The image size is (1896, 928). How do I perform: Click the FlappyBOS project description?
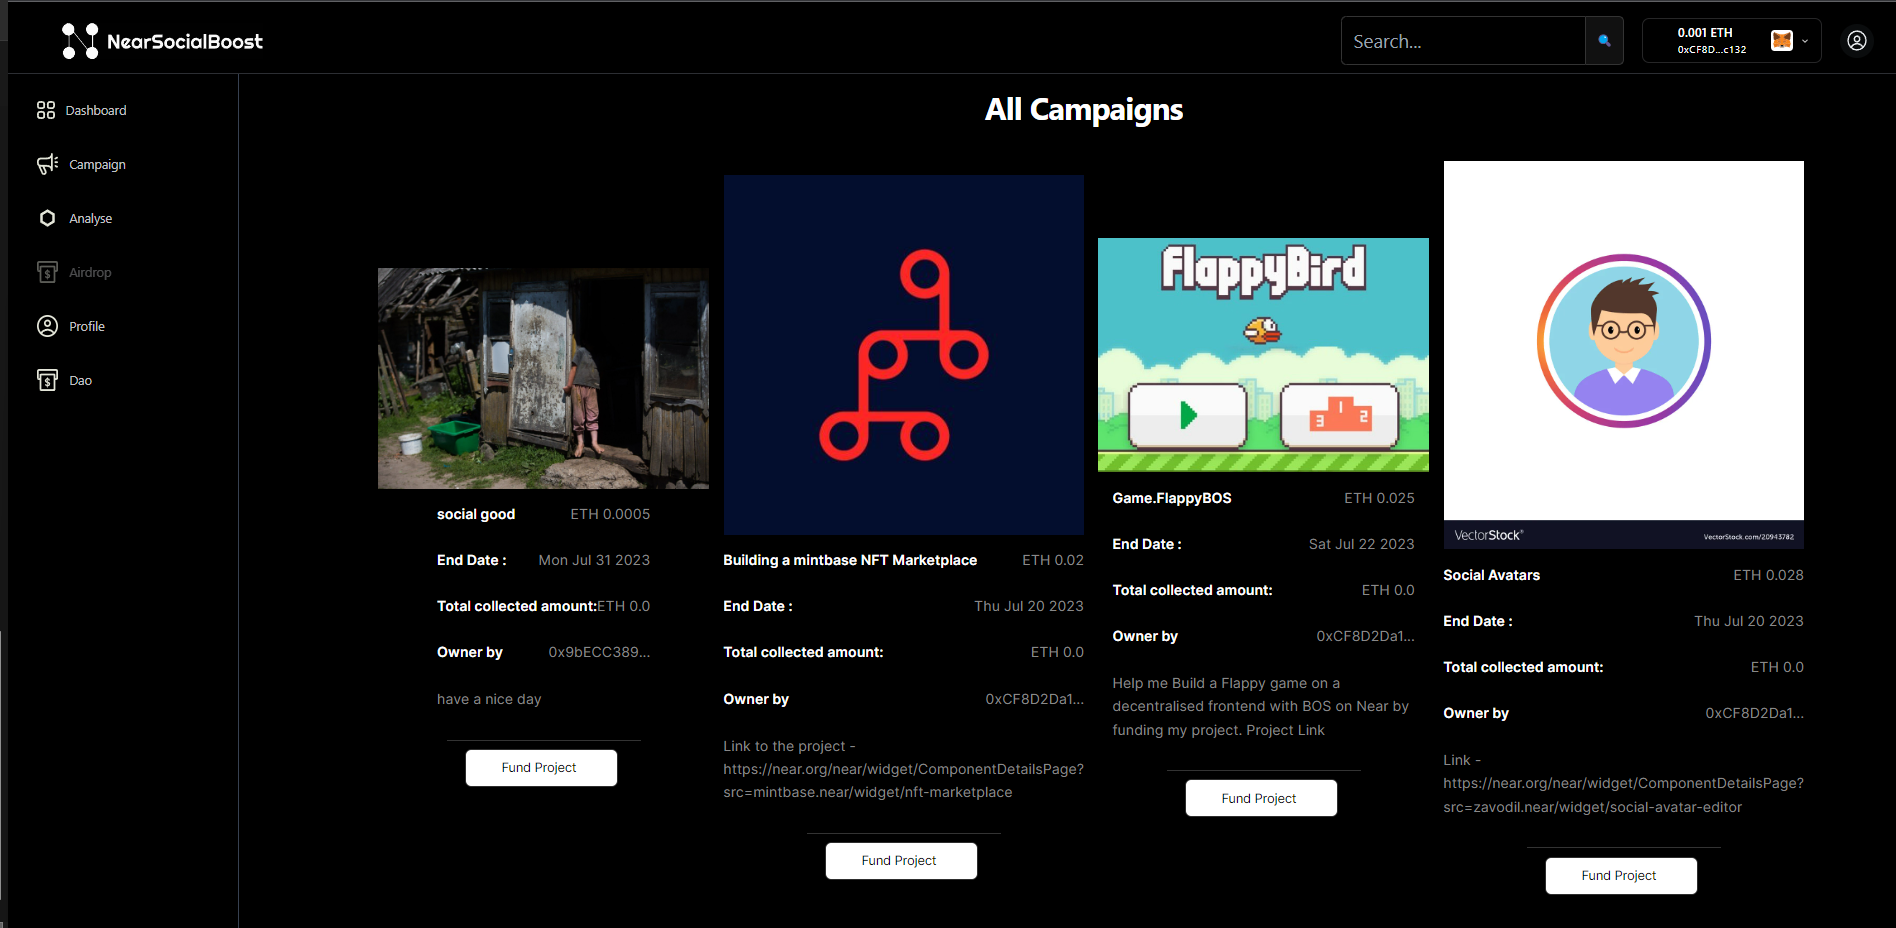(x=1260, y=706)
